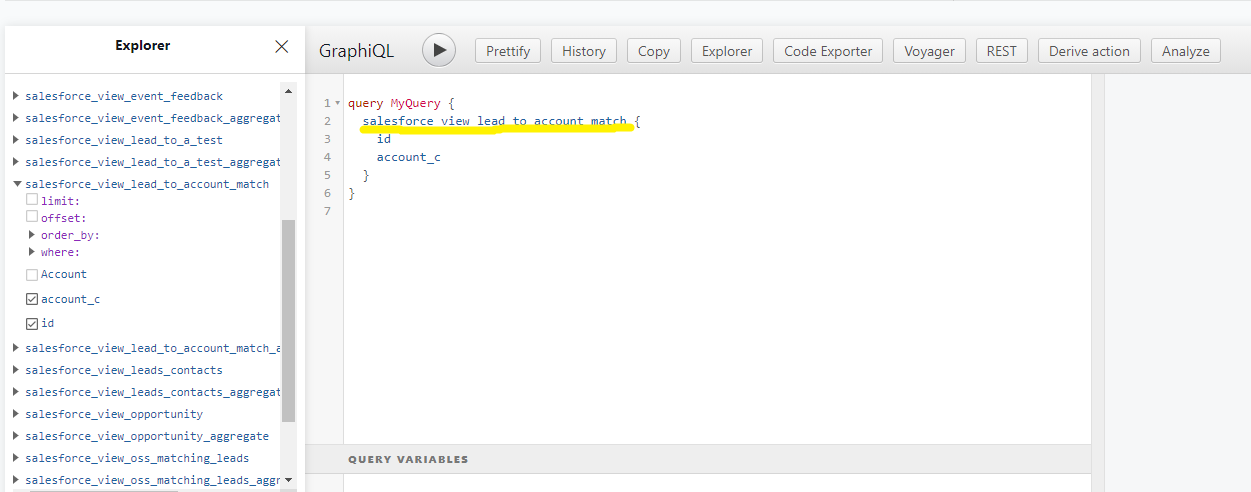
Task: Click the id field in the query editor
Action: [384, 139]
